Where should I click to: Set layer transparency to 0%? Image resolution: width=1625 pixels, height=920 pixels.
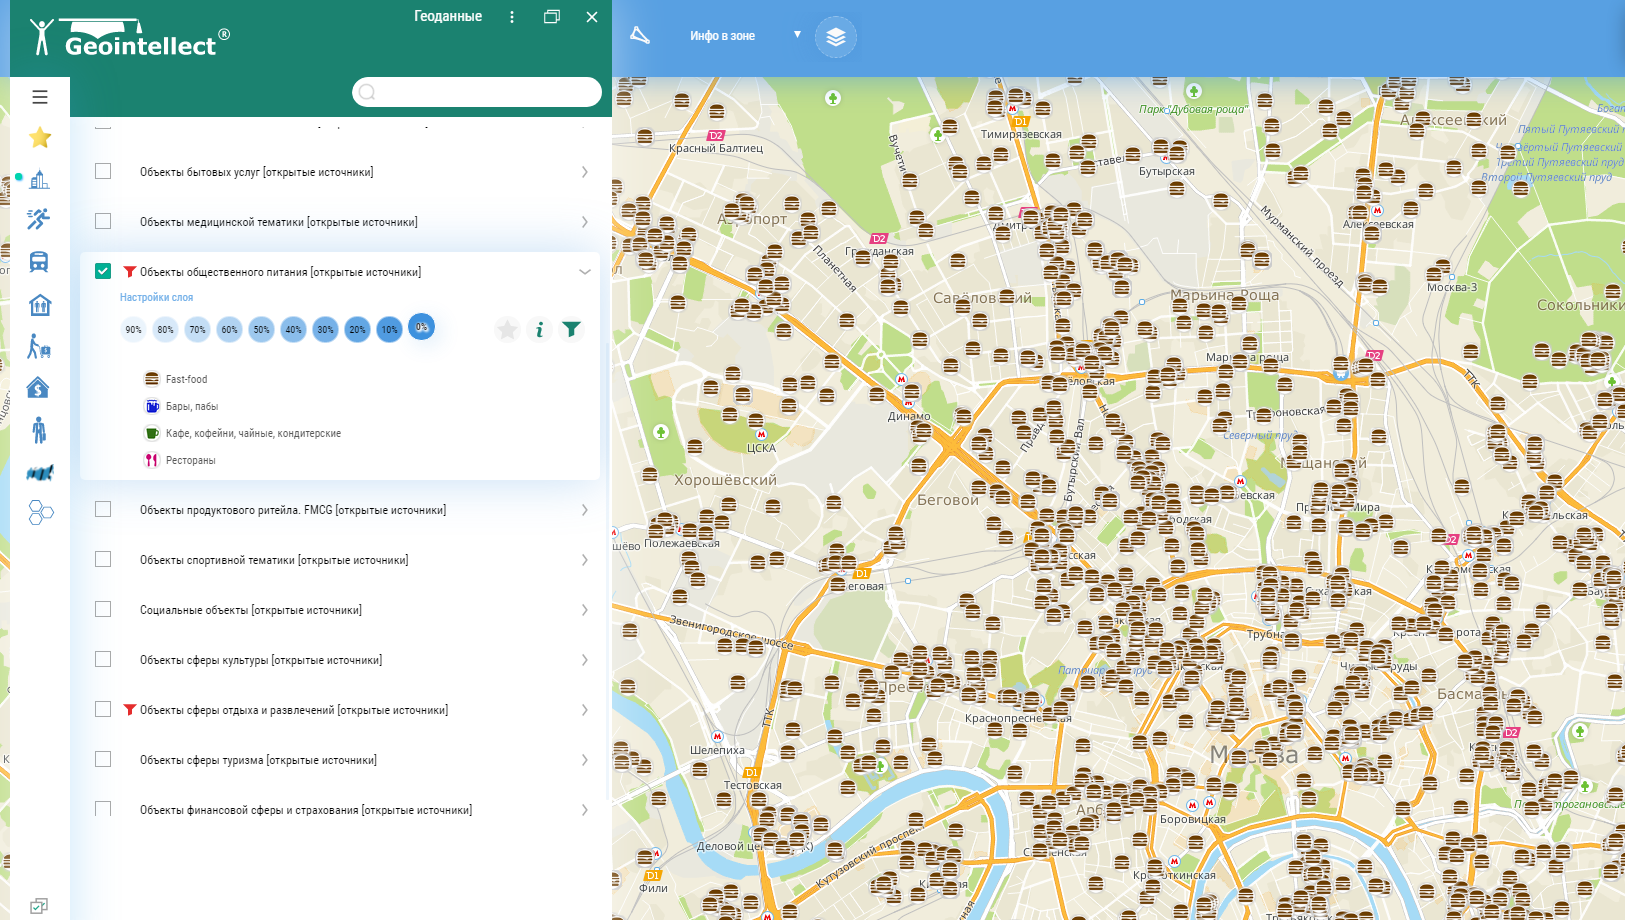pyautogui.click(x=422, y=327)
